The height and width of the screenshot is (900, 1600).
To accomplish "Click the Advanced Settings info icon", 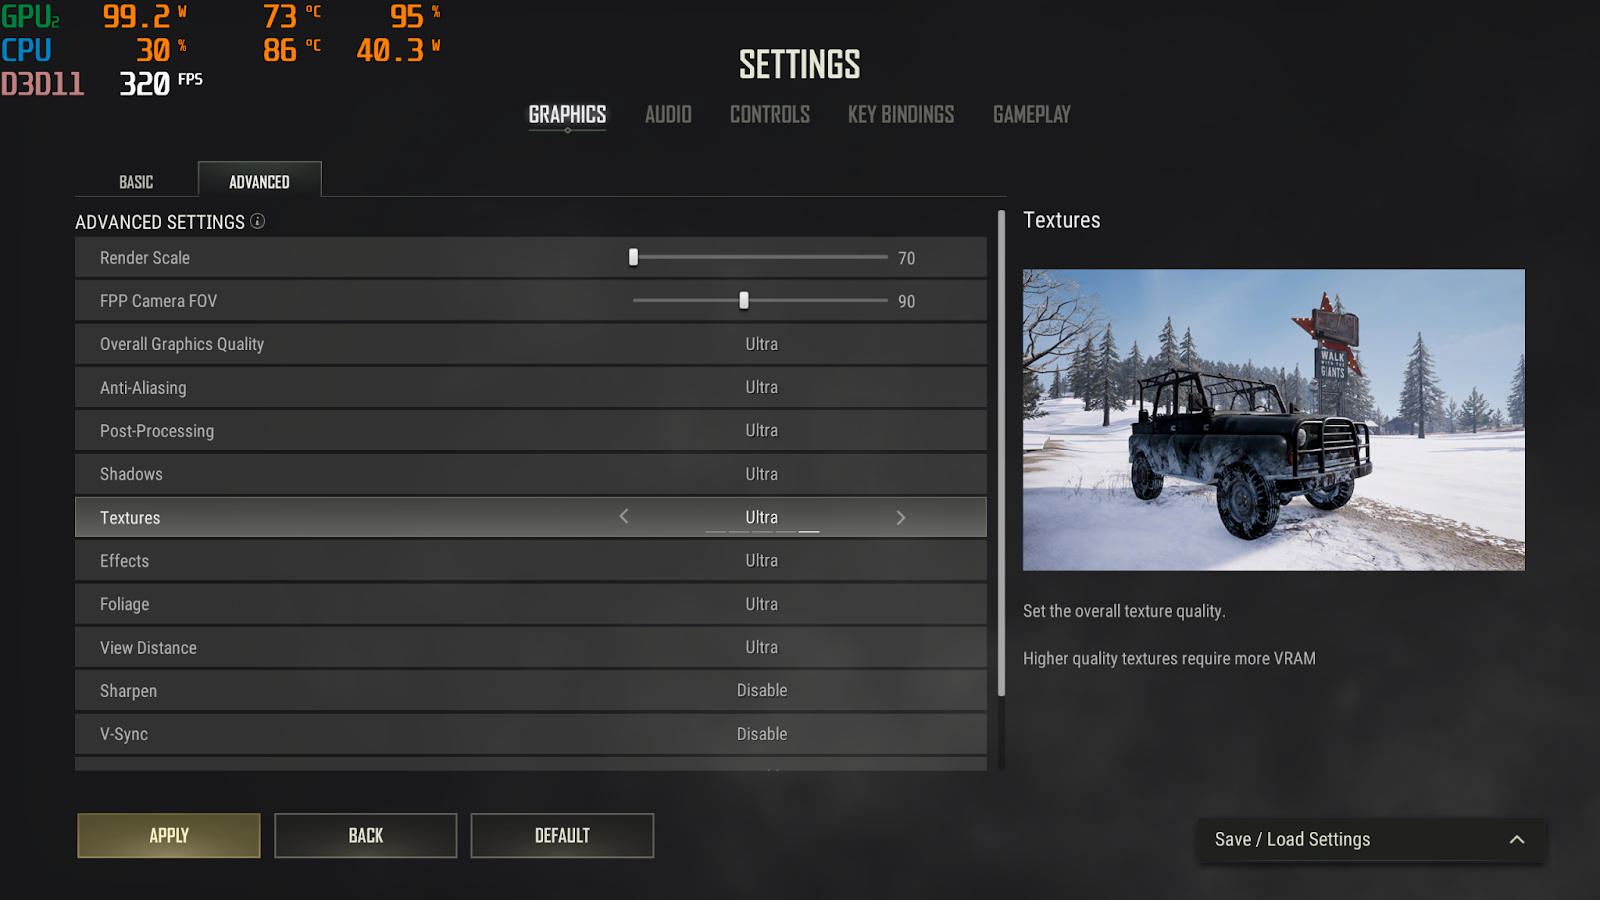I will pyautogui.click(x=257, y=221).
